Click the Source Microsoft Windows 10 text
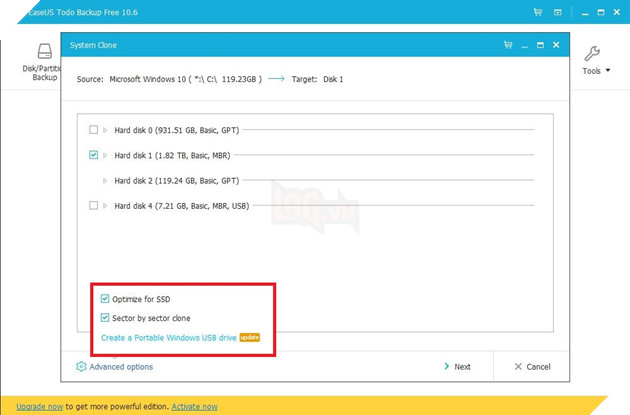This screenshot has width=630, height=415. [x=169, y=79]
